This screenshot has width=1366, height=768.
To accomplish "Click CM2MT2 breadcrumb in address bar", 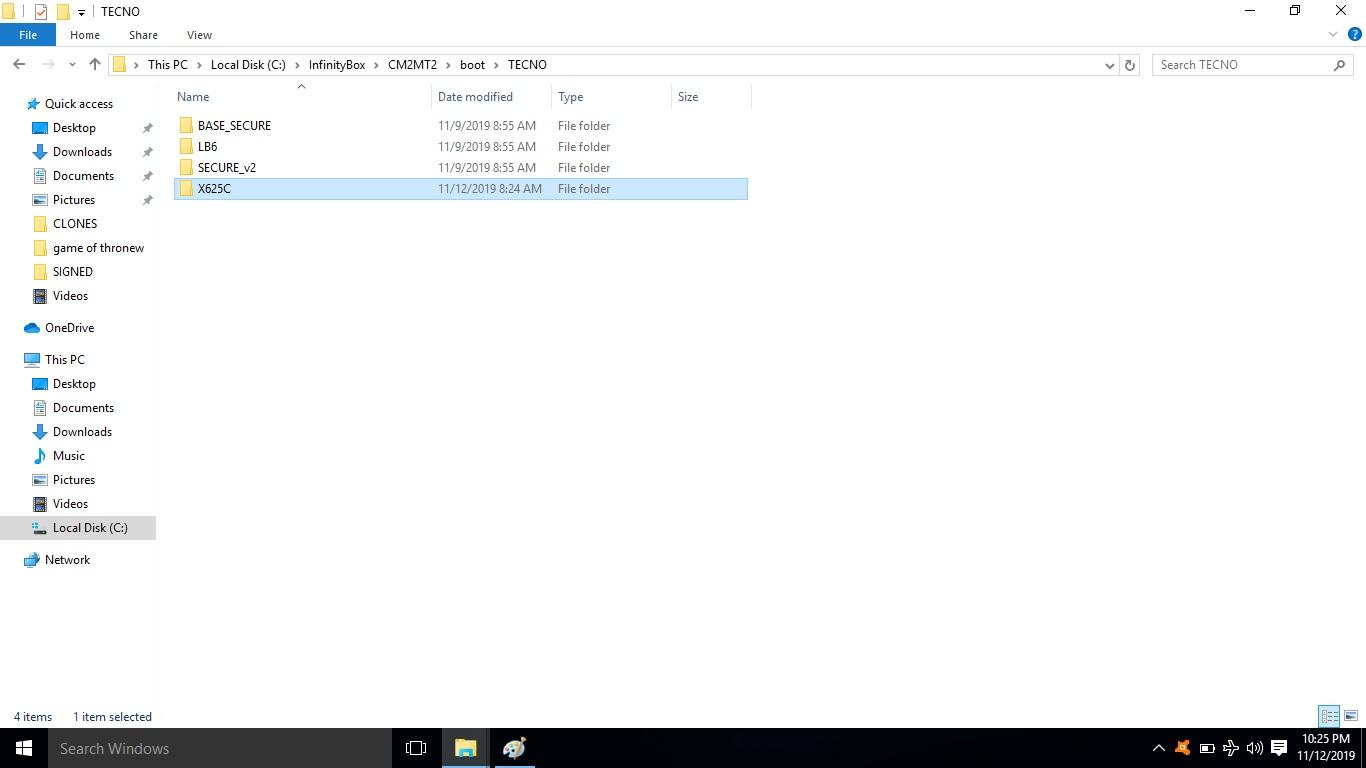I will (x=412, y=65).
